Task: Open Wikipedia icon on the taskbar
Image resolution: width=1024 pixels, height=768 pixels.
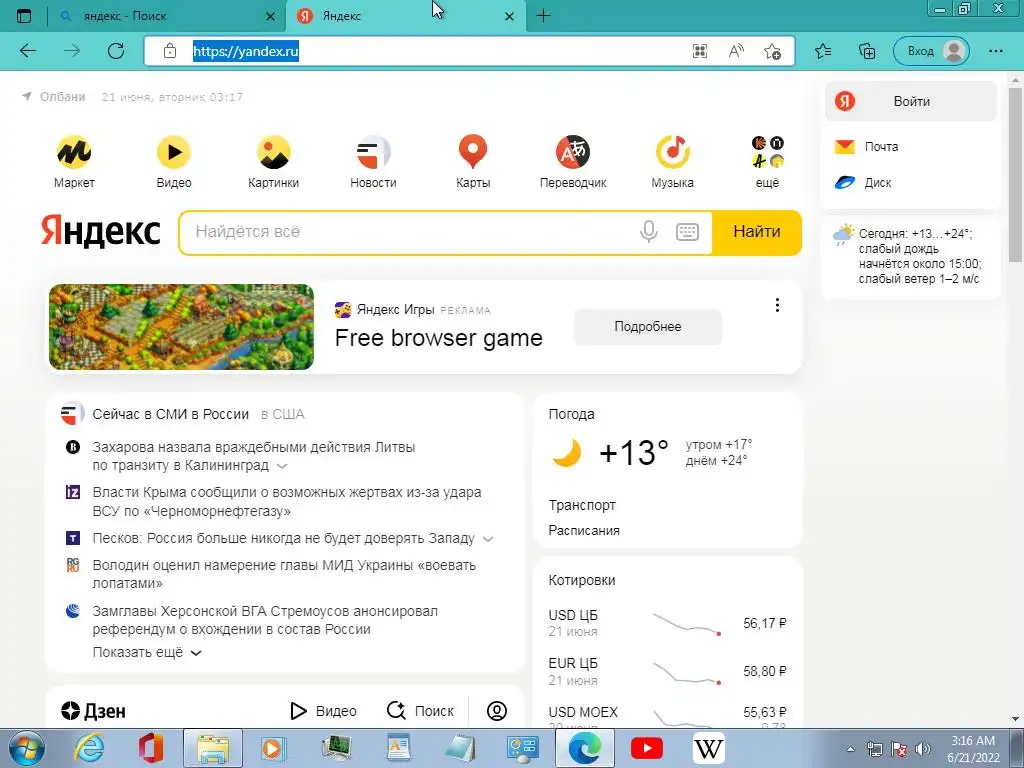Action: pos(709,748)
